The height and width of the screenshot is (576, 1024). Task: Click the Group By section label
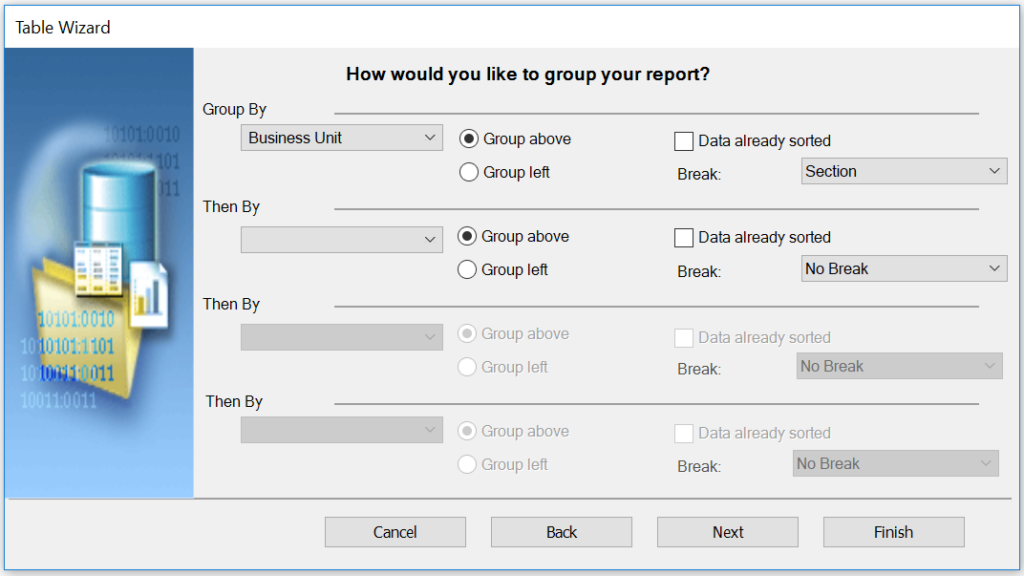(234, 110)
